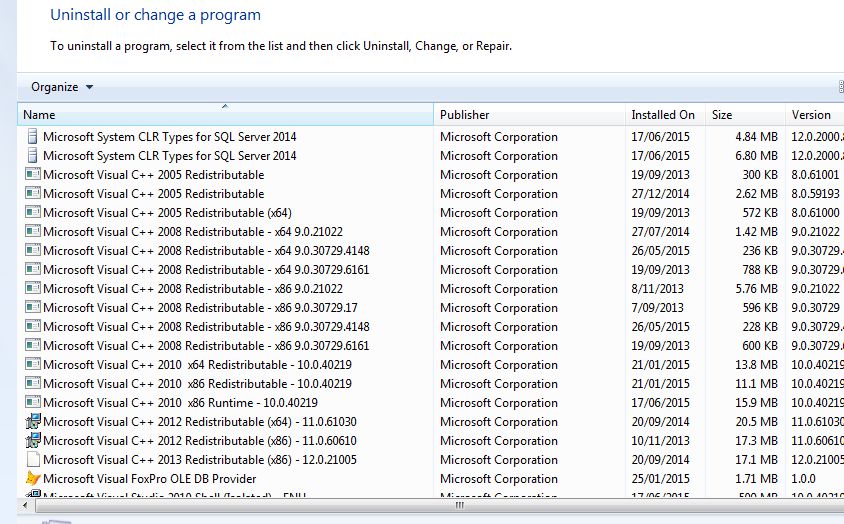Viewport: 844px width, 524px height.
Task: Click icon of Visual C++ 2008 x86 9.0.30729.6161
Action: 33,345
